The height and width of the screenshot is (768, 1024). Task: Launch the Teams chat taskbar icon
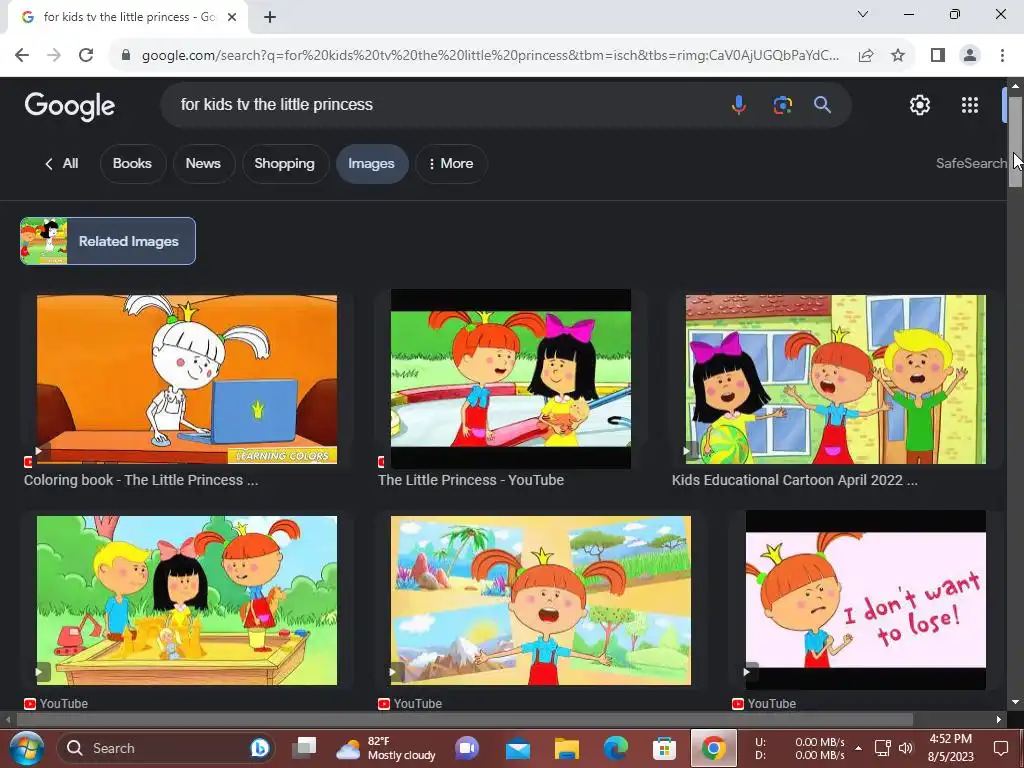click(x=467, y=748)
